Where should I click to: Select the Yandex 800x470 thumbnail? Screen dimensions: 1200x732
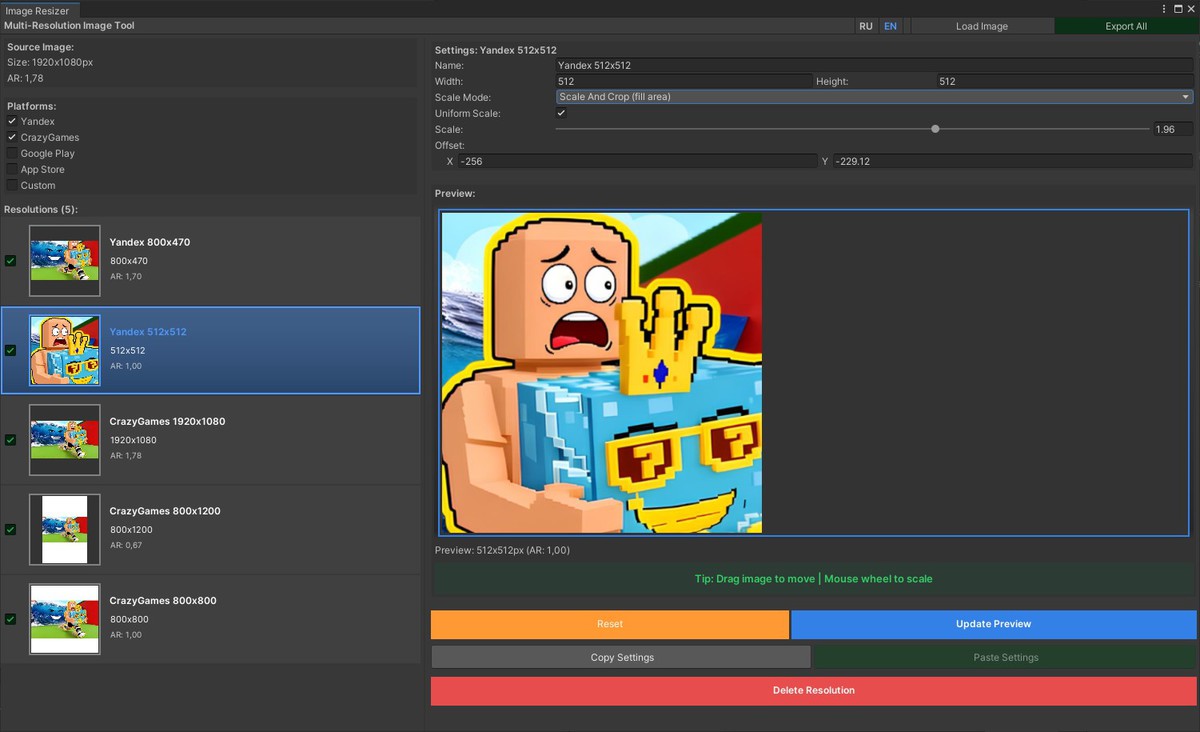point(65,261)
